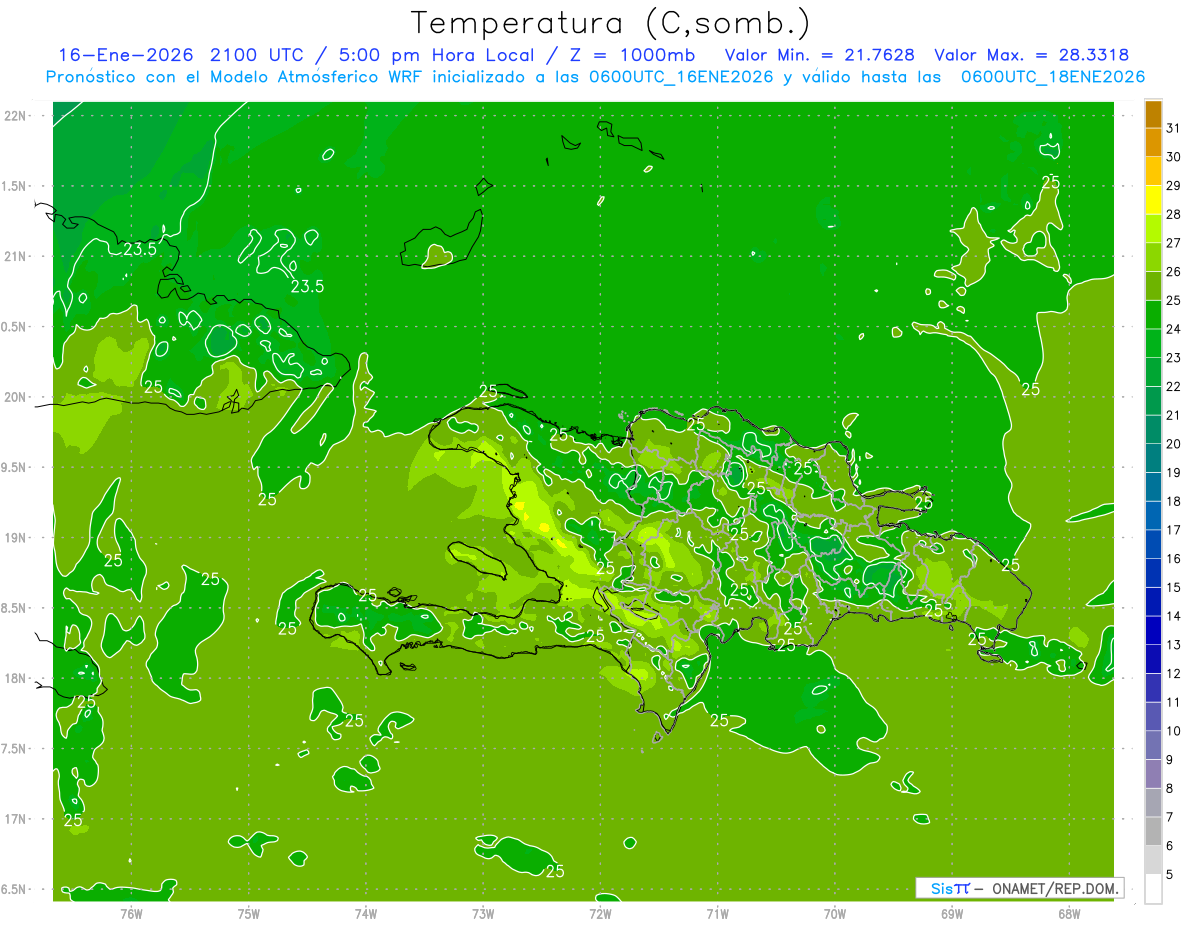
Task: Pick the color bar swatch between 29 and 30
Action: (x=1153, y=172)
